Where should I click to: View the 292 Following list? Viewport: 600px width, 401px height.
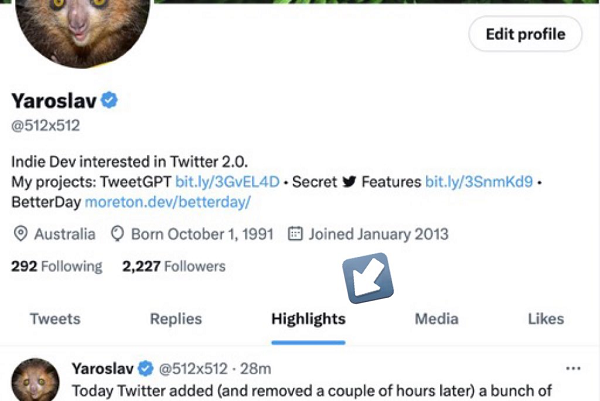point(56,267)
